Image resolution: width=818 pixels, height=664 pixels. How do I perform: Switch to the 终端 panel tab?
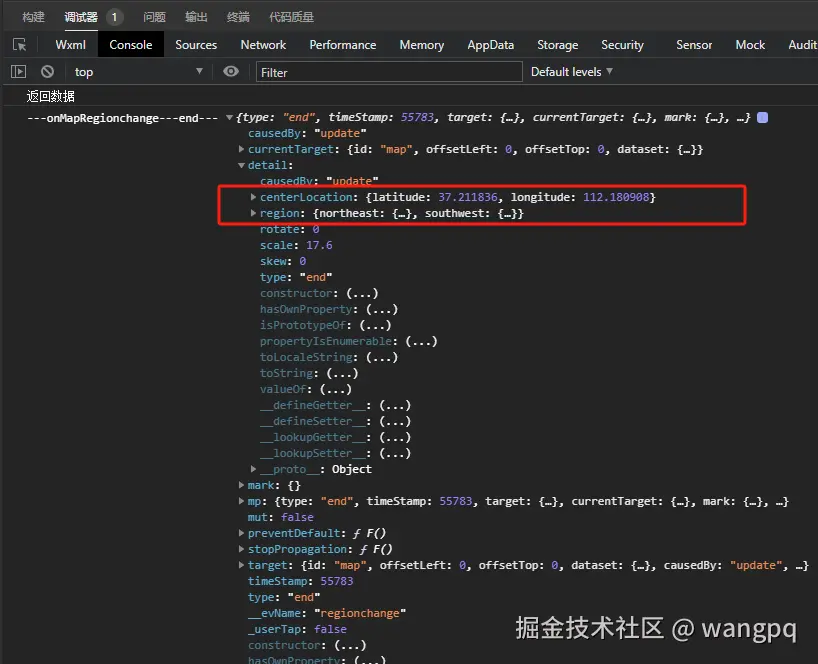coord(238,17)
